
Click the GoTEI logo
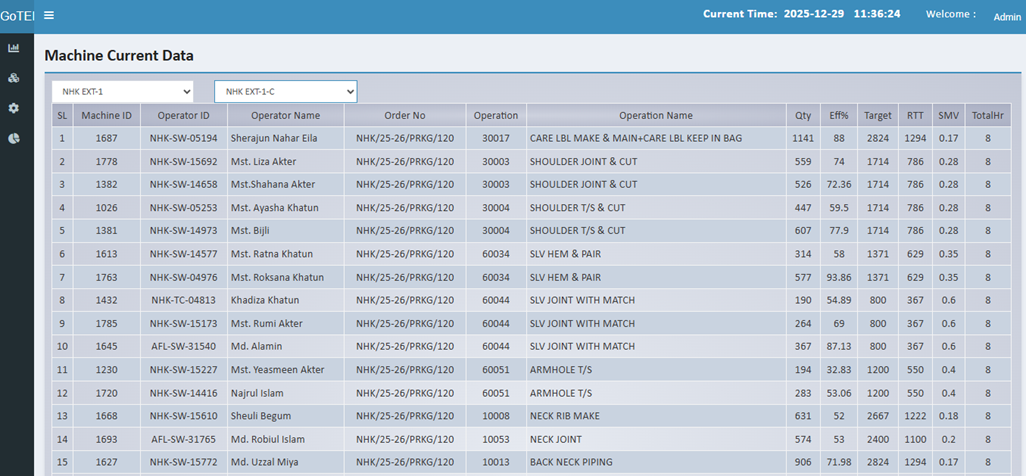15,15
